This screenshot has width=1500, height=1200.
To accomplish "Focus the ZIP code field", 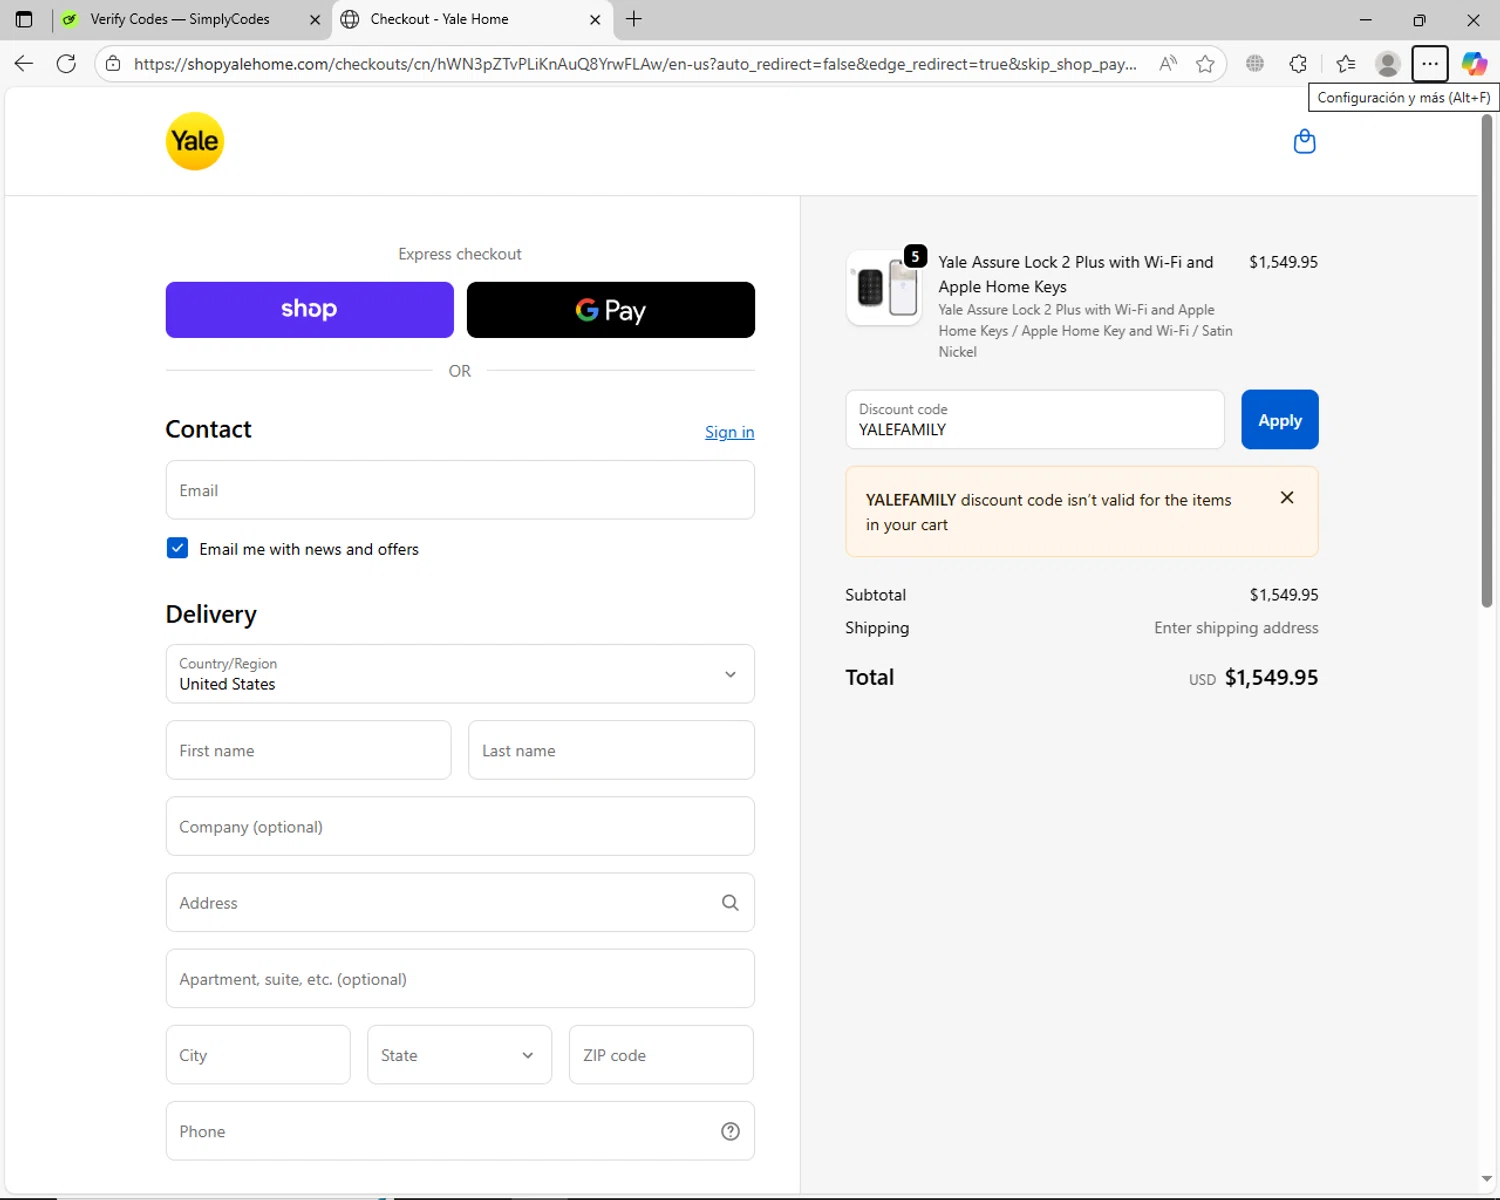I will (661, 1055).
